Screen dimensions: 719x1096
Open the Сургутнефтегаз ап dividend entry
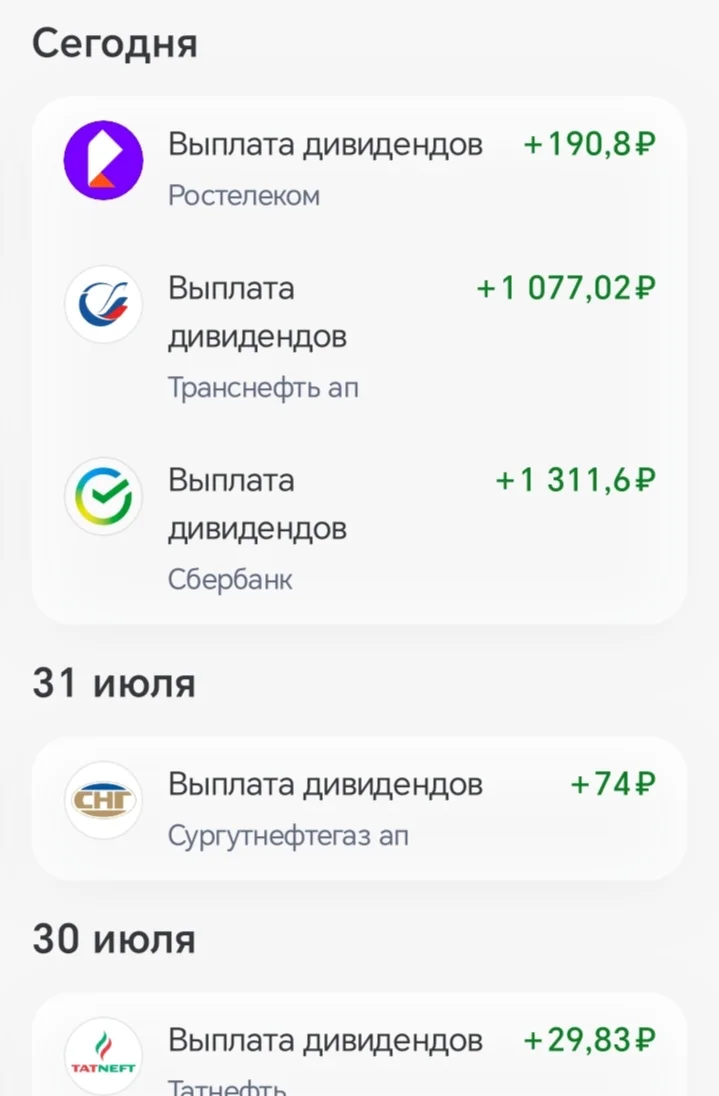click(x=359, y=809)
